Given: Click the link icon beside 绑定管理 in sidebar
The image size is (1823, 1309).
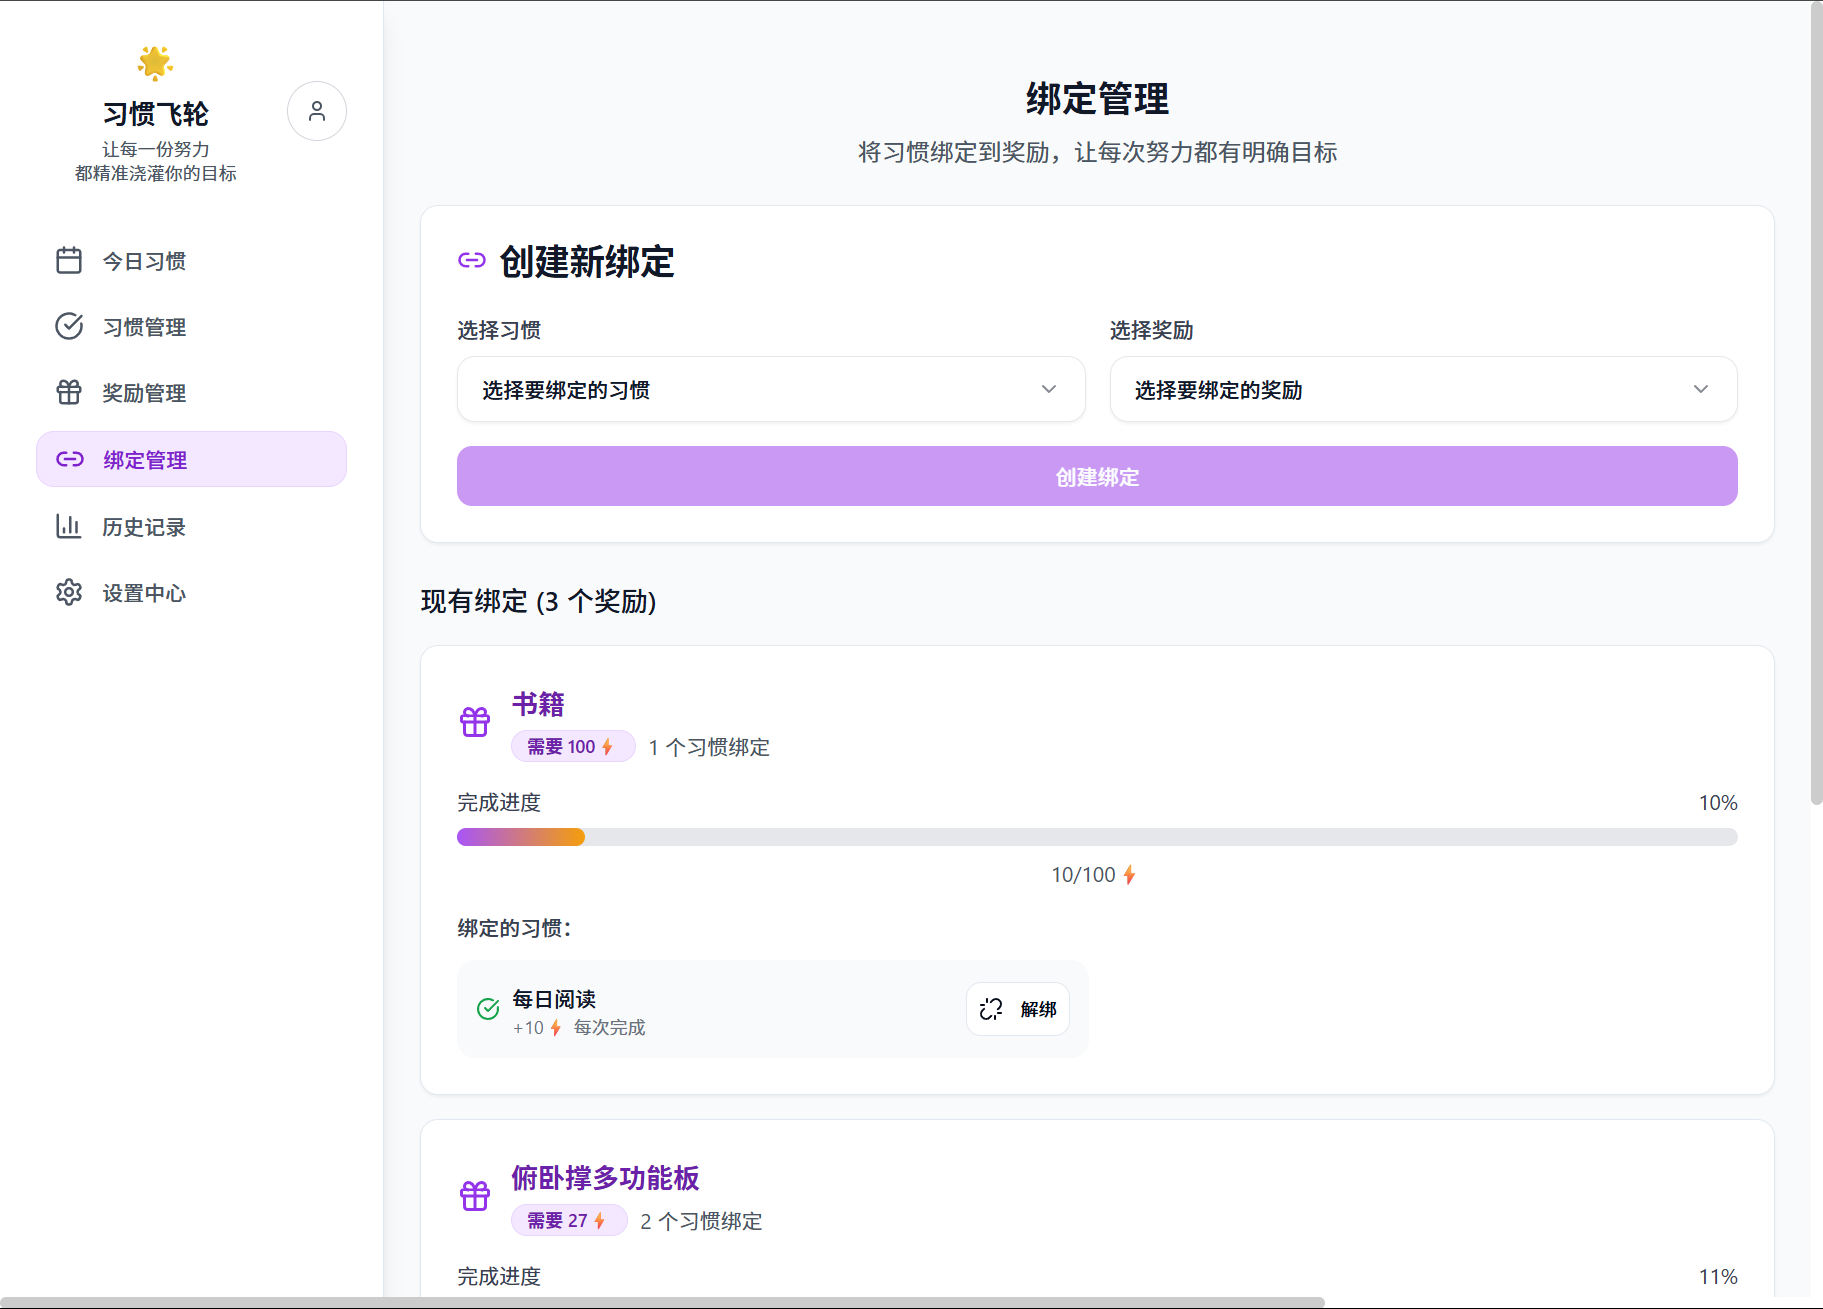Looking at the screenshot, I should (x=70, y=459).
